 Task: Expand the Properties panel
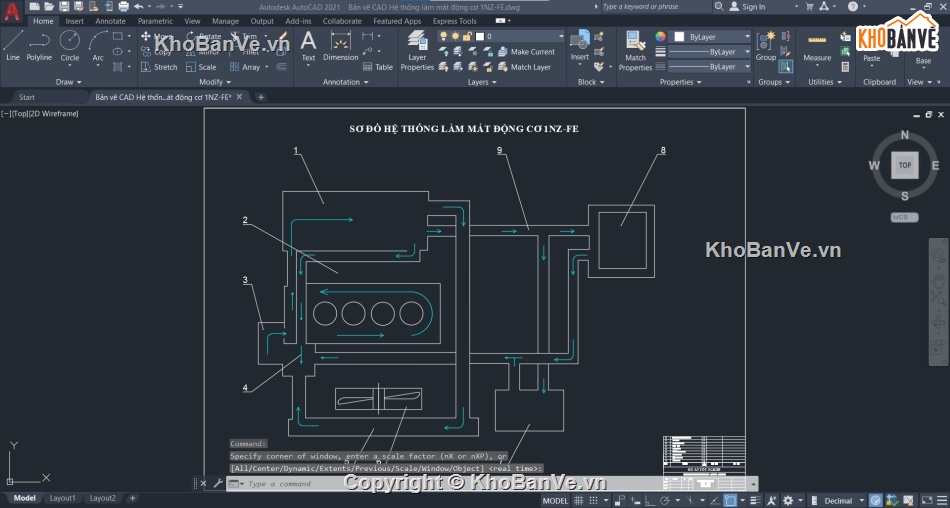pyautogui.click(x=680, y=82)
